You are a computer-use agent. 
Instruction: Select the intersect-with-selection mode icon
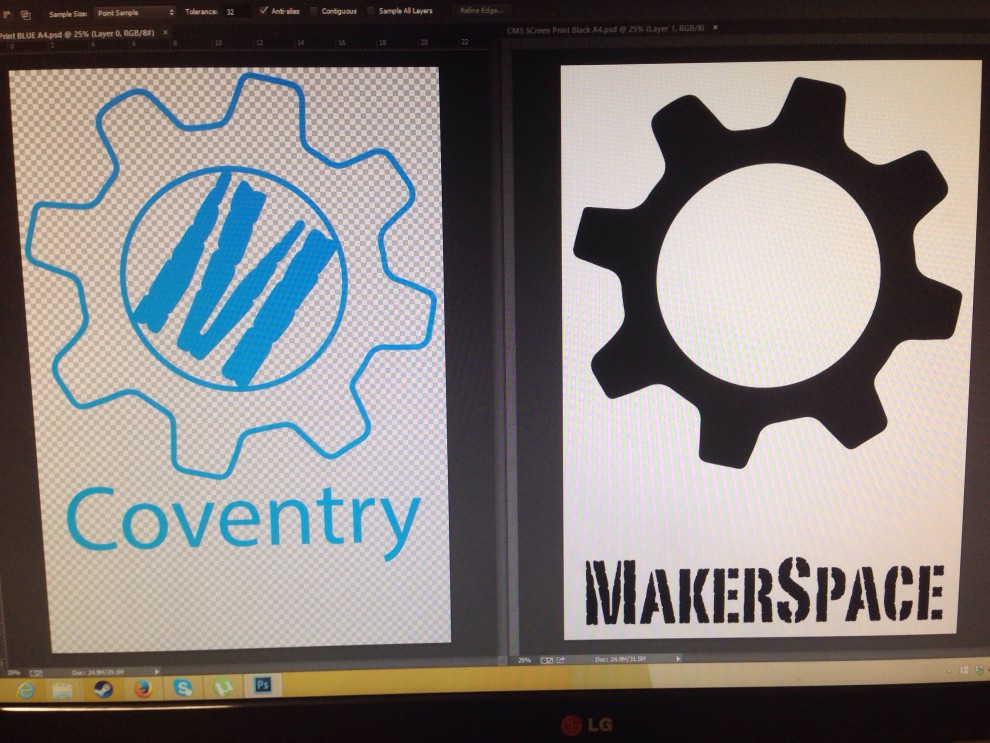(26, 14)
